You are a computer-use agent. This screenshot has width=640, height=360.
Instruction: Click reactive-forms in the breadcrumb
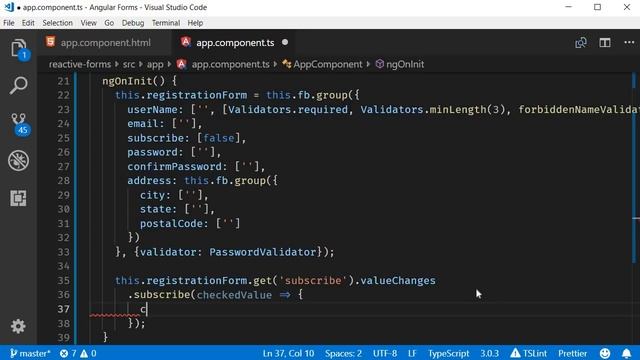[x=80, y=64]
